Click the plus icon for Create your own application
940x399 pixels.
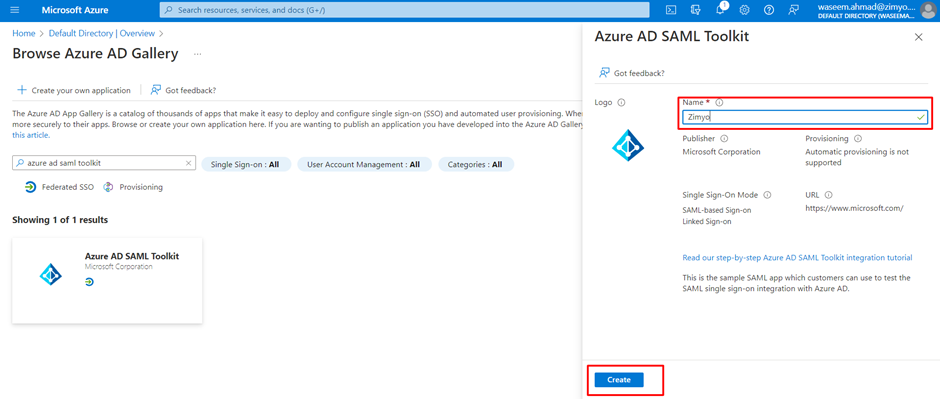(x=22, y=90)
